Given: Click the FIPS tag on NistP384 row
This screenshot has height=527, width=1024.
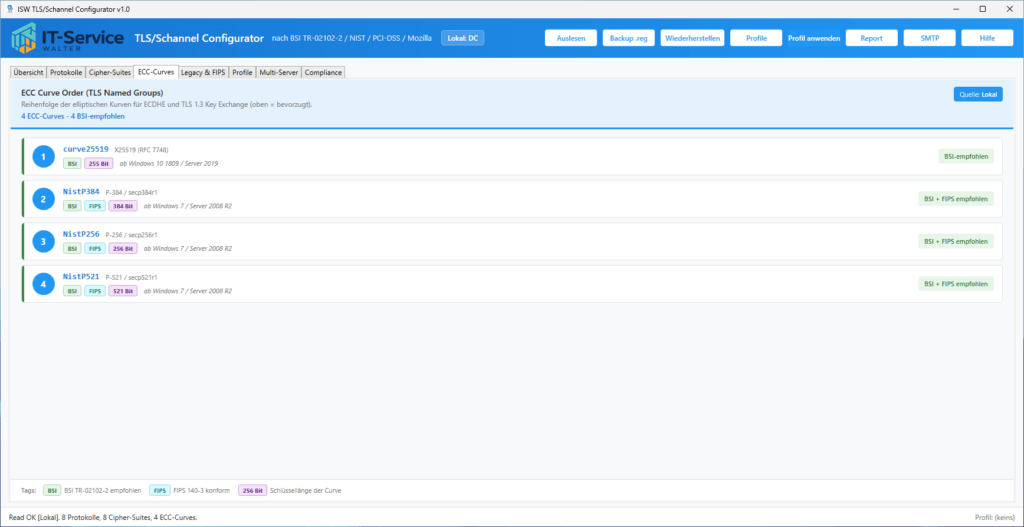Looking at the screenshot, I should [x=95, y=206].
